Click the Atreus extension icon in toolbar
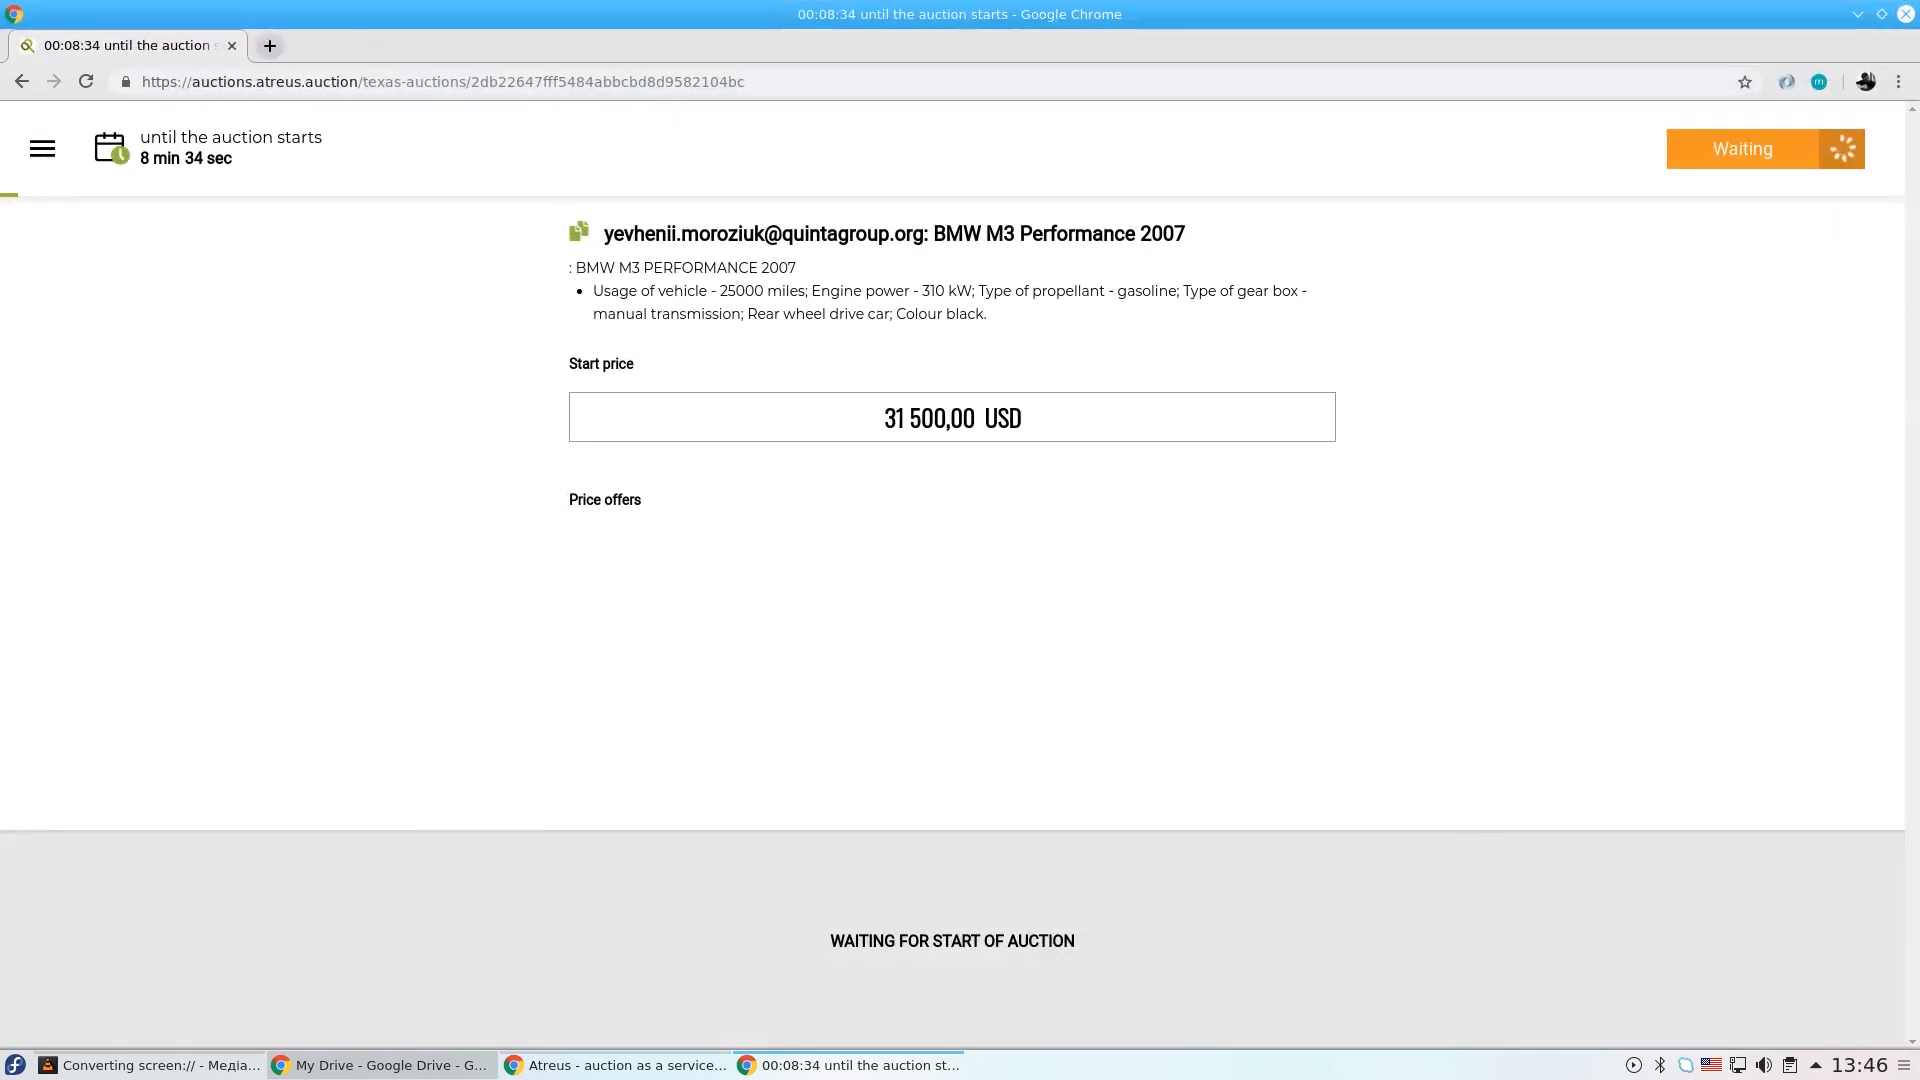1920x1080 pixels. click(x=1785, y=82)
